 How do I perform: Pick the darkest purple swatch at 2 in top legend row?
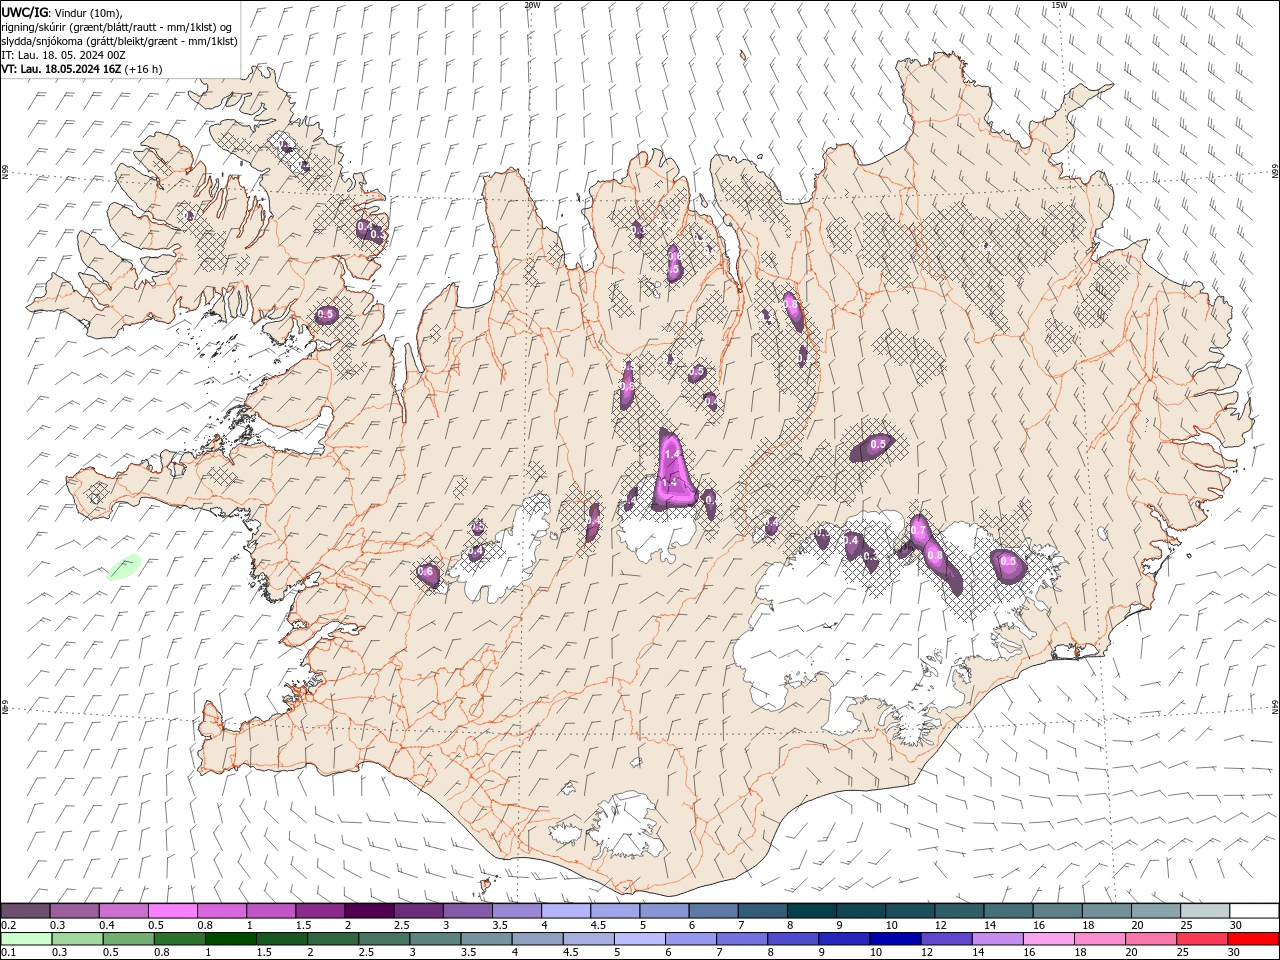tap(368, 911)
